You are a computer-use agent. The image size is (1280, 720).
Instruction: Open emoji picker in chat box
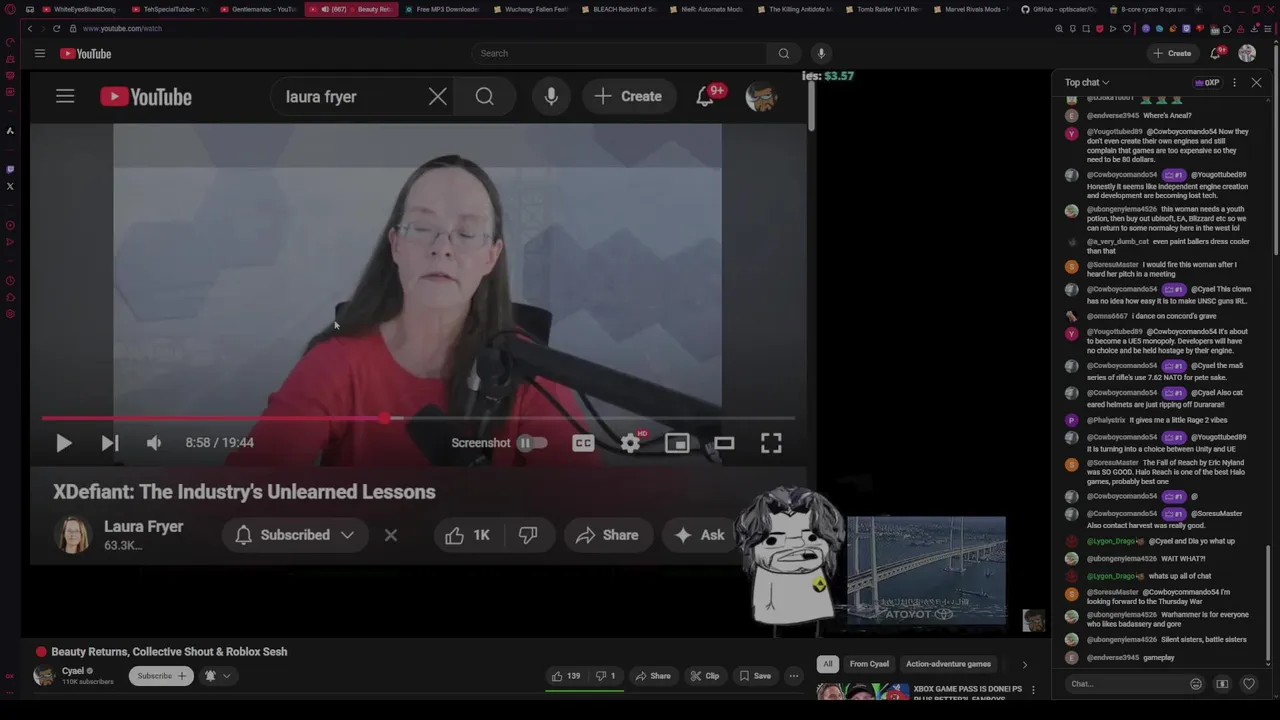[1196, 684]
